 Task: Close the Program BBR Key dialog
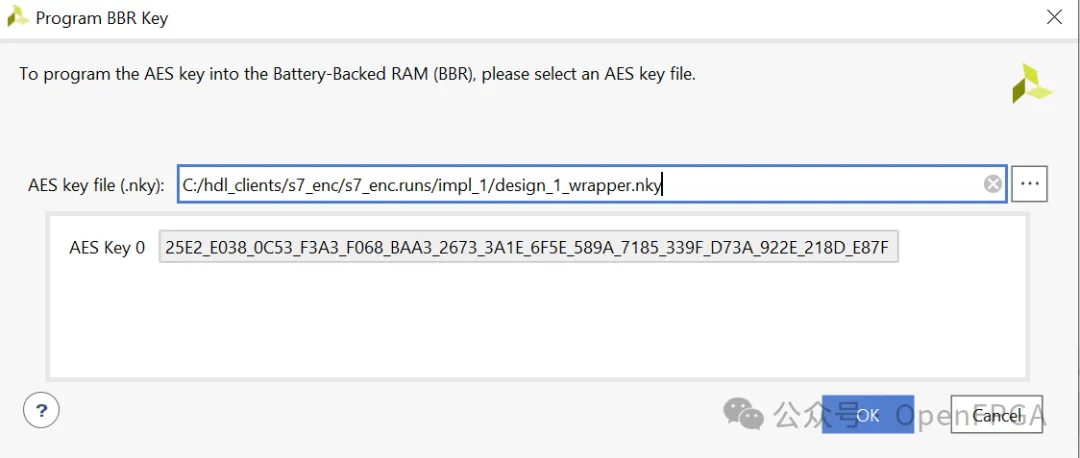[x=1054, y=17]
